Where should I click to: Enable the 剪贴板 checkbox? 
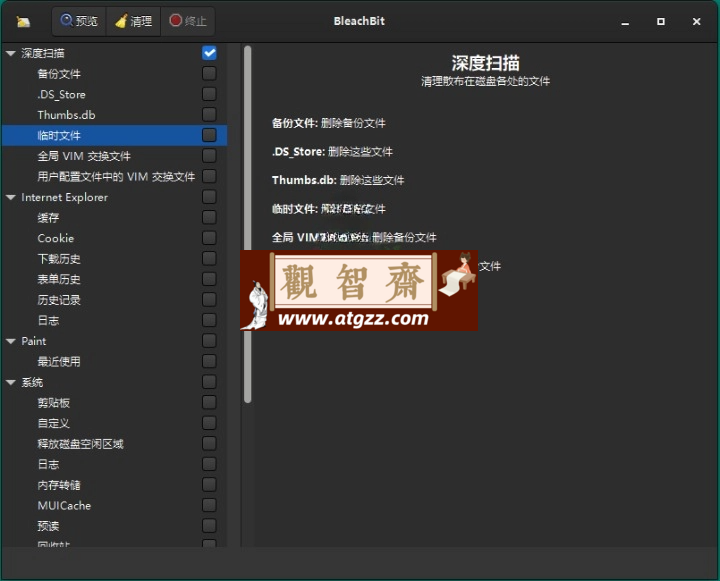(209, 402)
